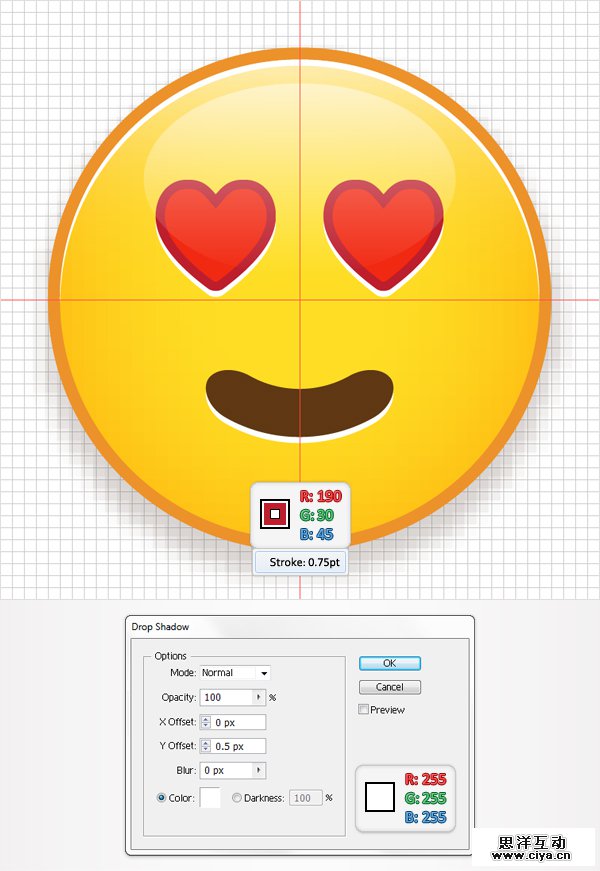Click the Y Offset stepper arrows
This screenshot has width=600, height=871.
205,746
